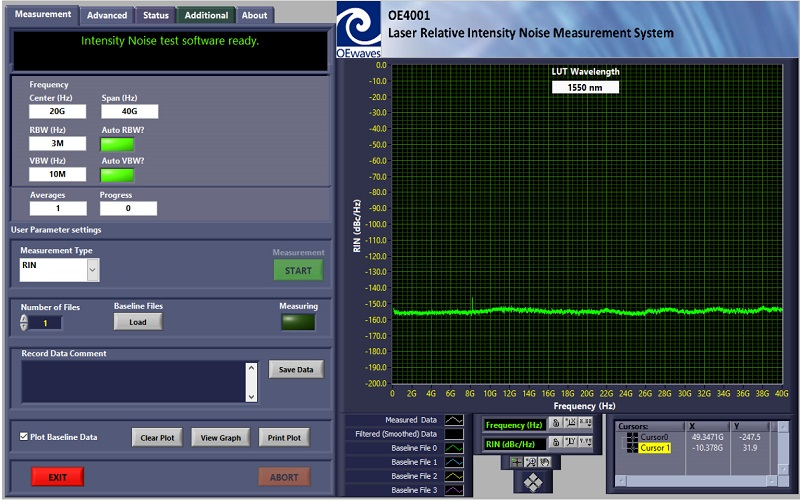
Task: Click the green START measurement button
Action: 298,270
